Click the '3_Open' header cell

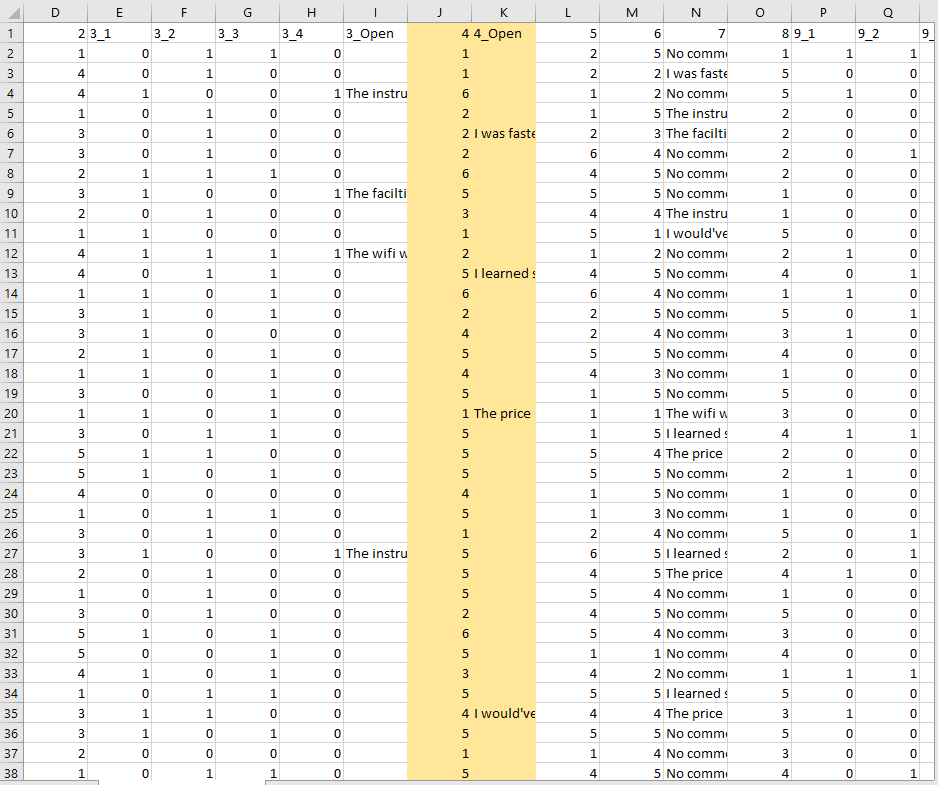[x=375, y=33]
